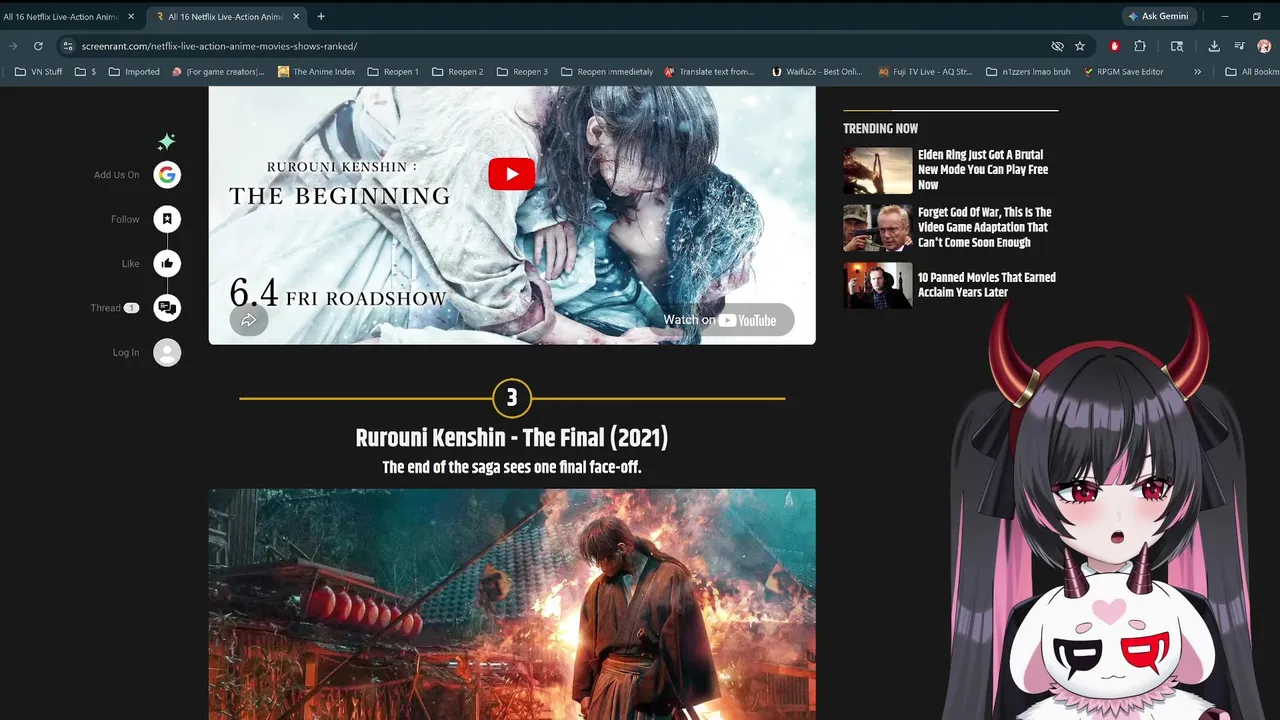Open the Reopen 3 bookmark folder
Screen dimensions: 1280x720
coord(523,72)
